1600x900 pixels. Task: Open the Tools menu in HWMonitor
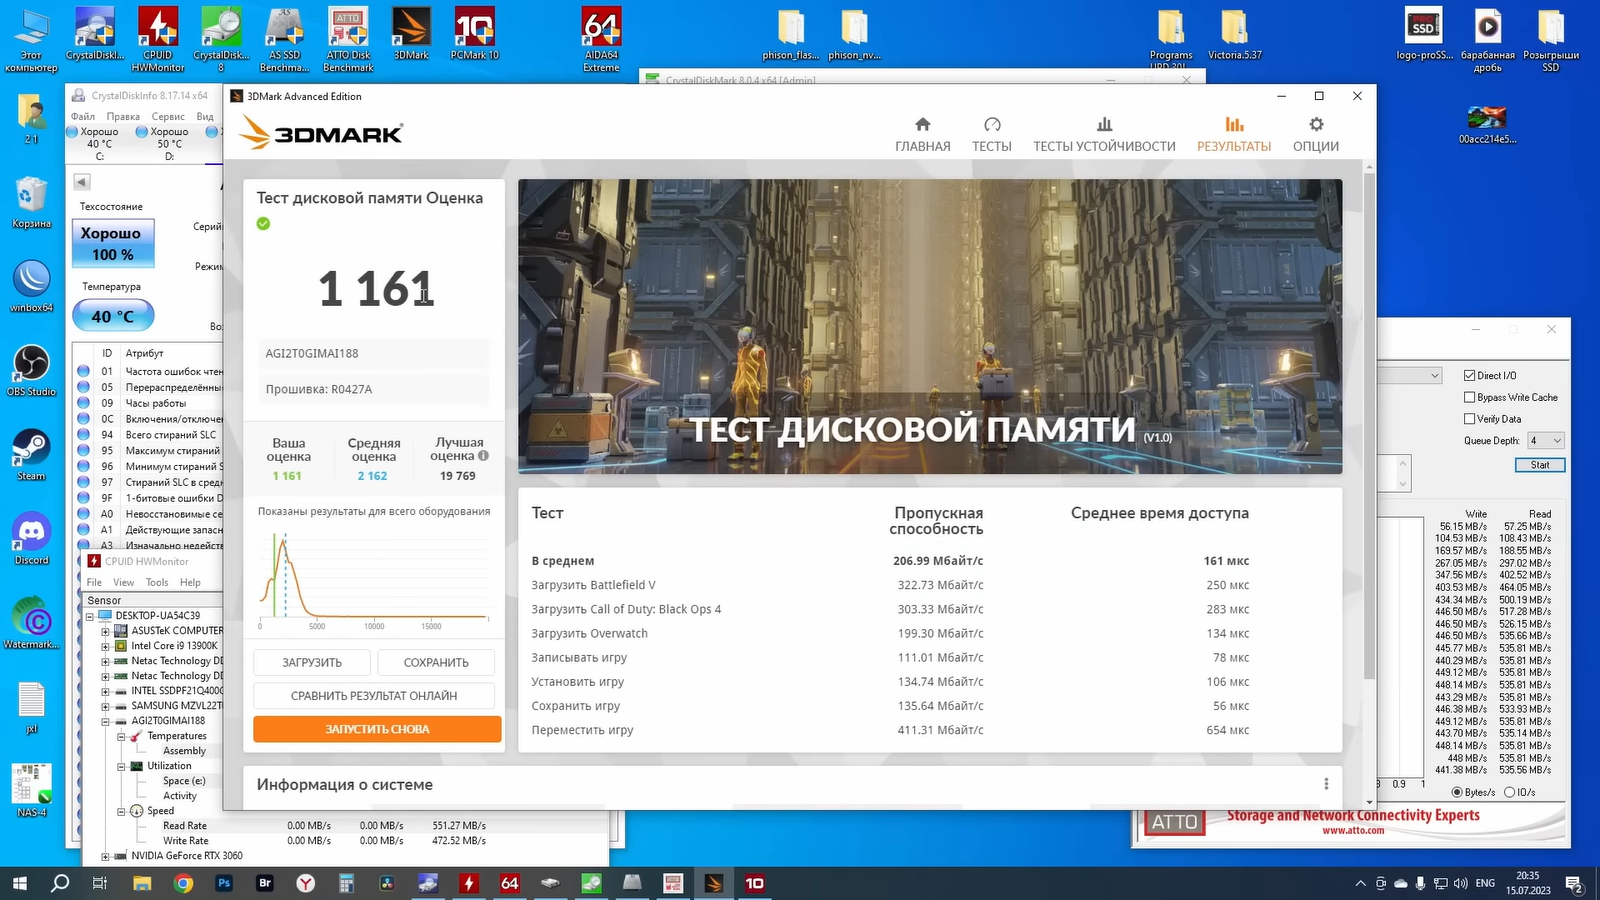(157, 582)
